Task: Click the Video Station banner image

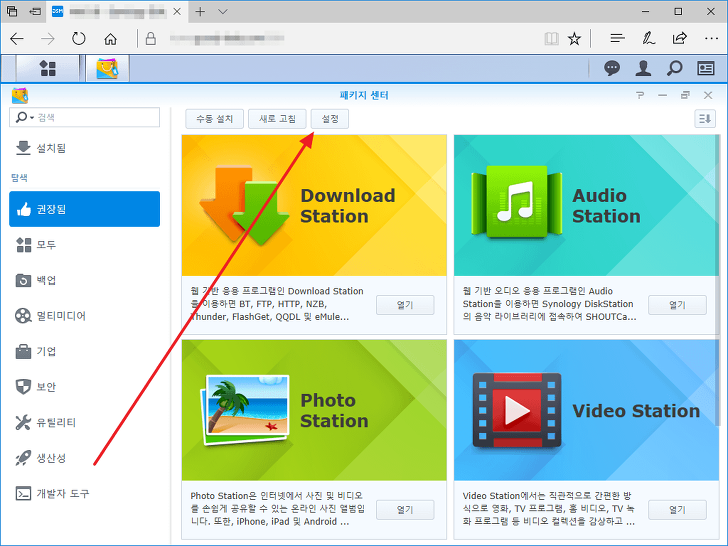Action: 586,410
